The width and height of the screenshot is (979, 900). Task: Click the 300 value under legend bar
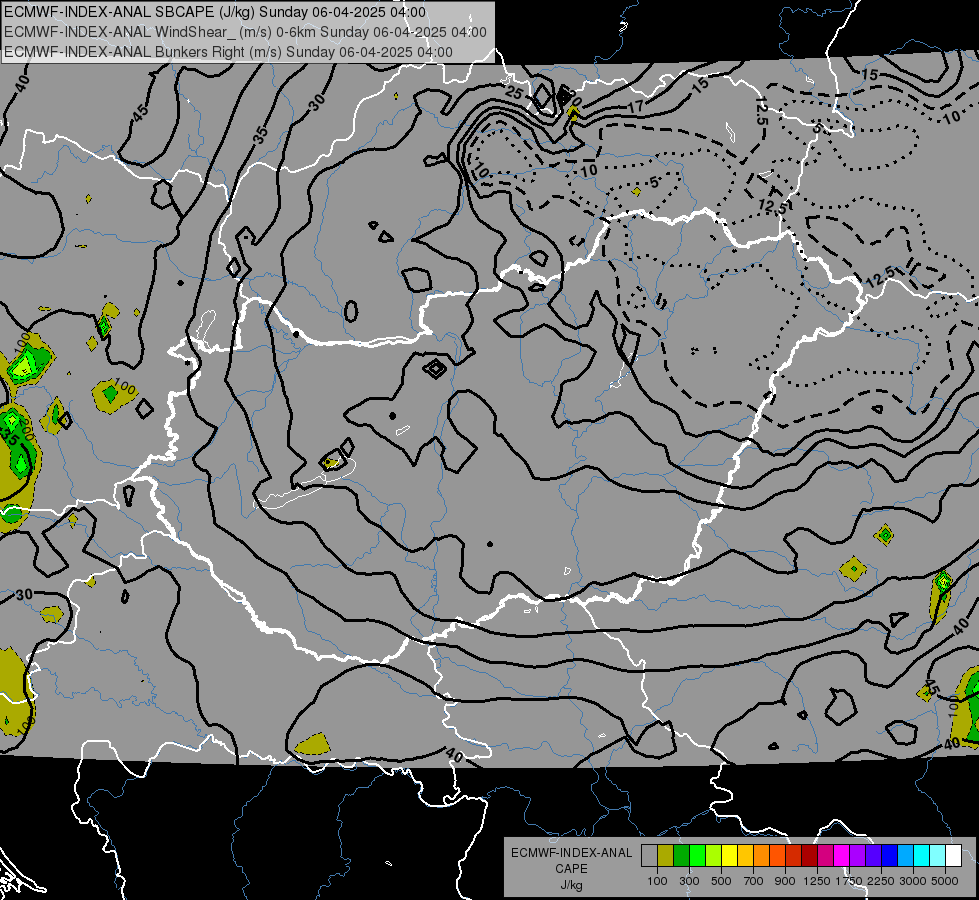tap(689, 881)
